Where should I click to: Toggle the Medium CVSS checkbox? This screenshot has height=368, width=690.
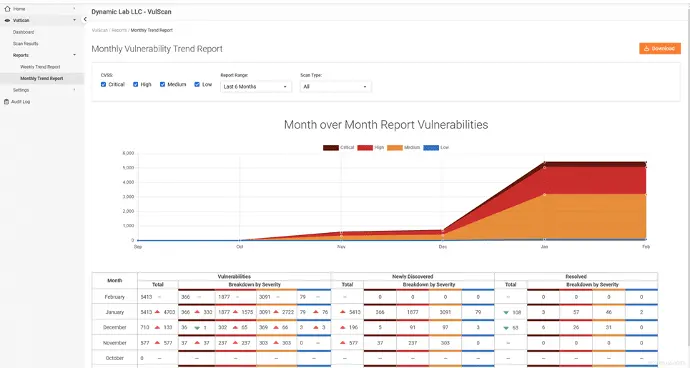(162, 85)
